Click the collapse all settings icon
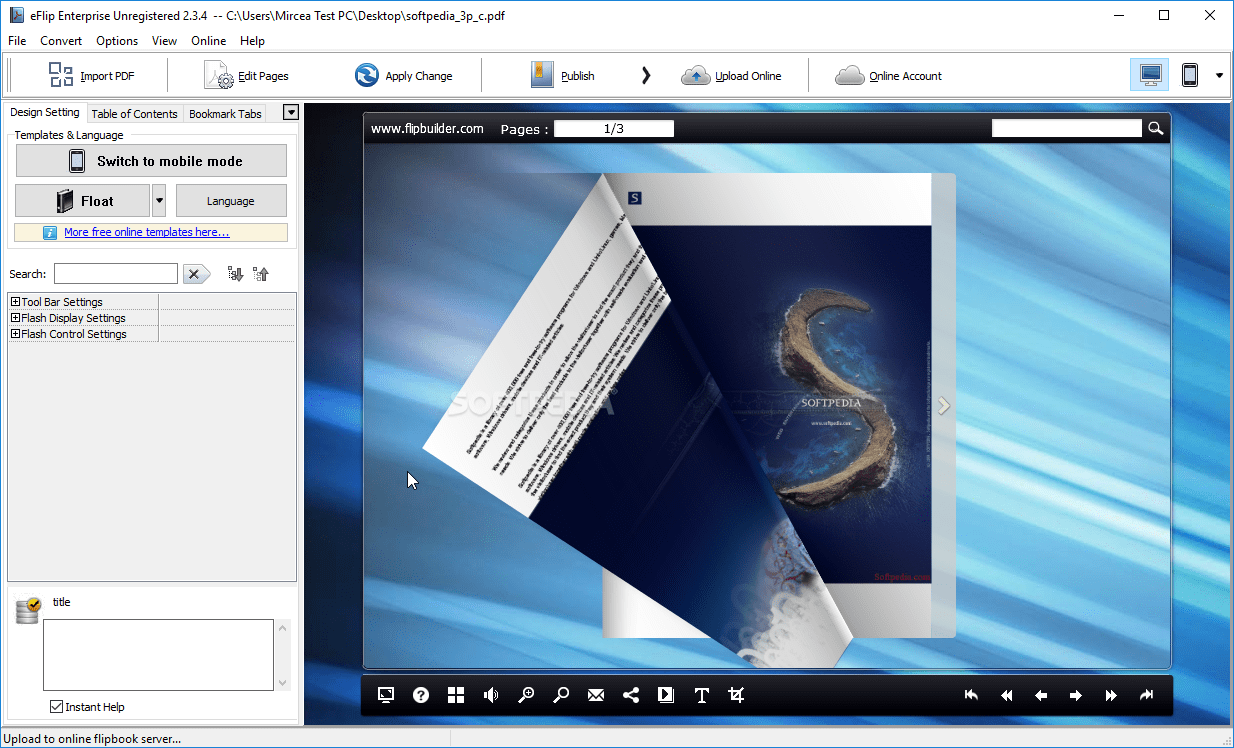 click(x=261, y=274)
